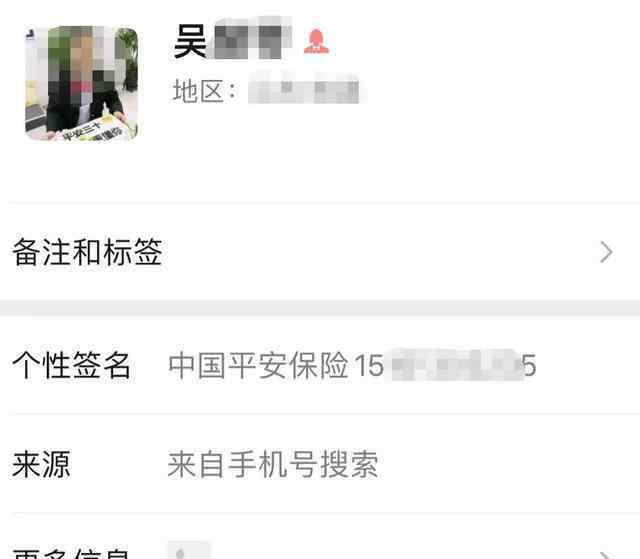640x559 pixels.
Task: Click blurred region value beside 地区
Action: point(304,91)
